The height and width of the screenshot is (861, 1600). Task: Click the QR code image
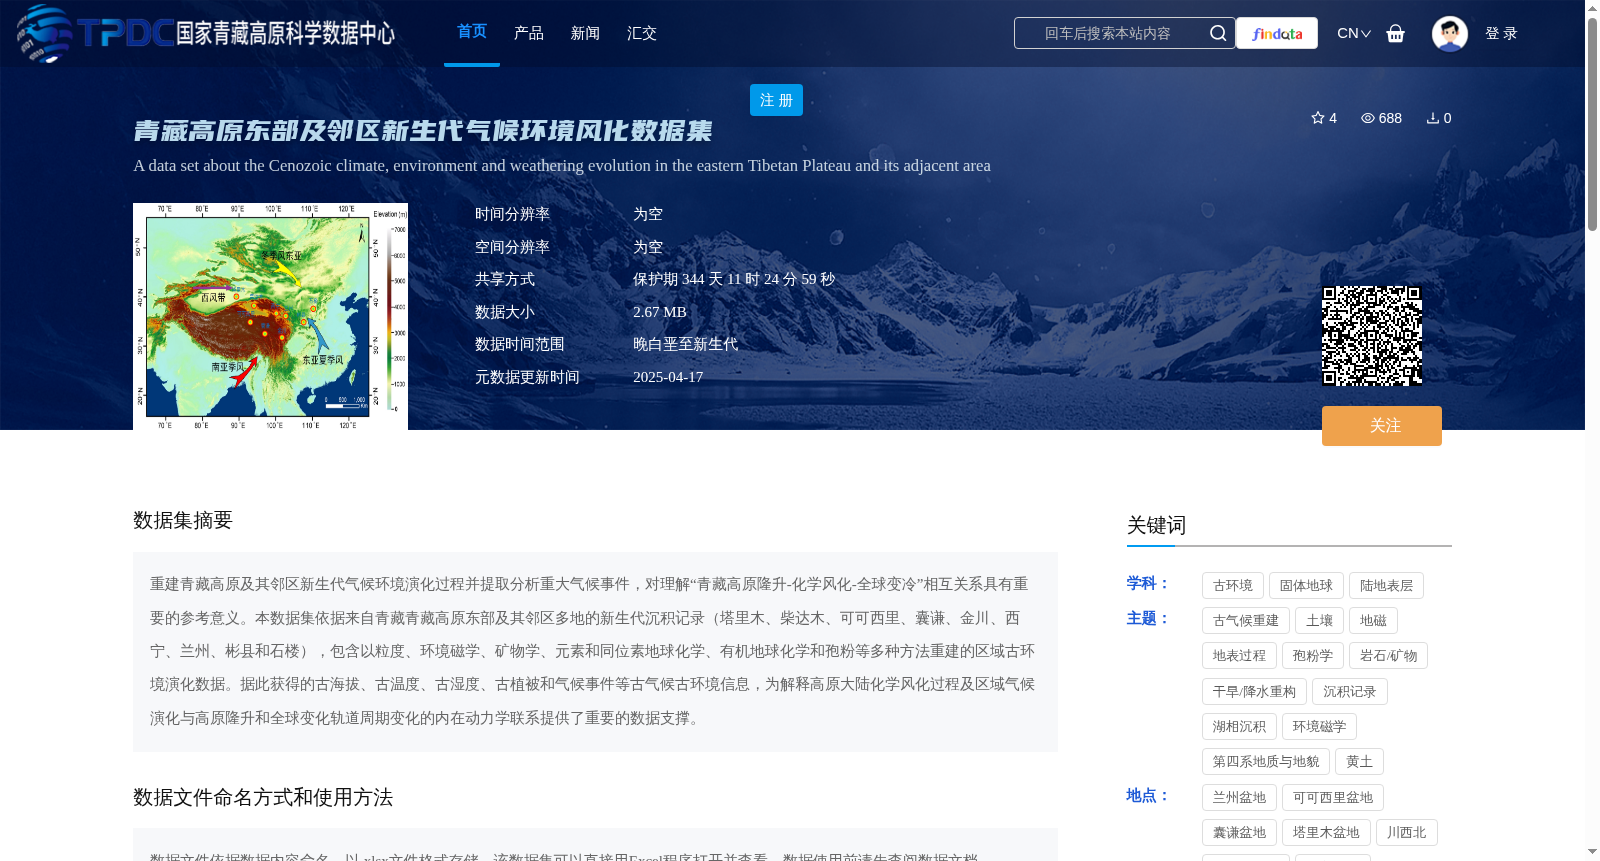pyautogui.click(x=1372, y=336)
